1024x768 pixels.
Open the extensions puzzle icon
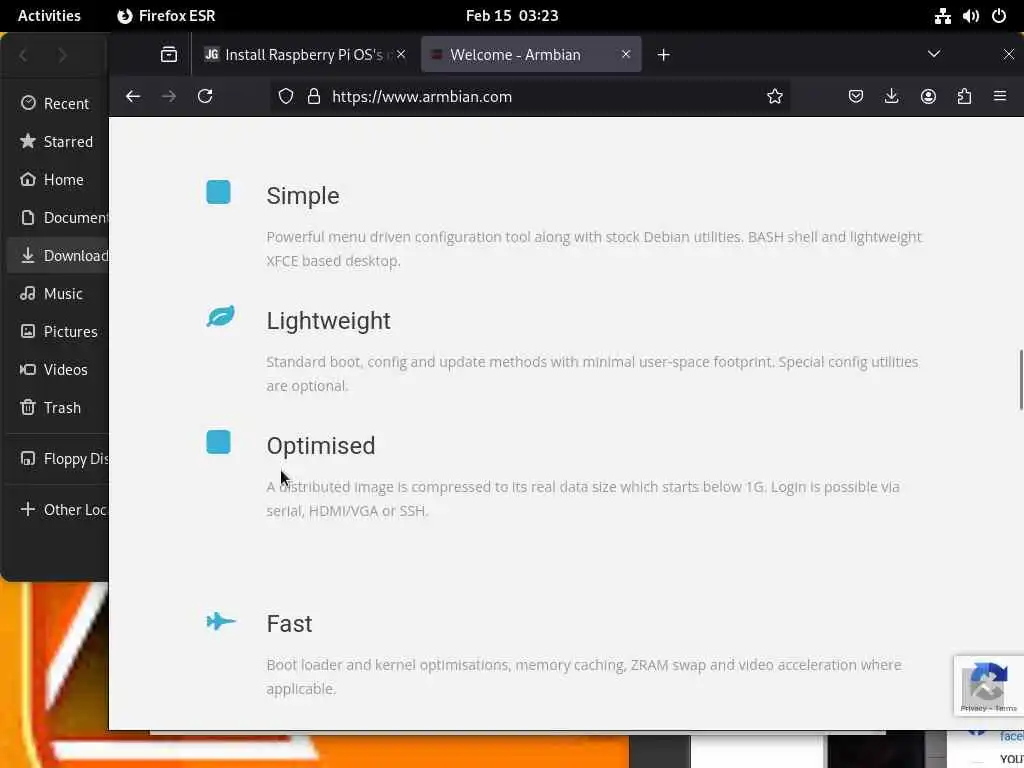(964, 97)
